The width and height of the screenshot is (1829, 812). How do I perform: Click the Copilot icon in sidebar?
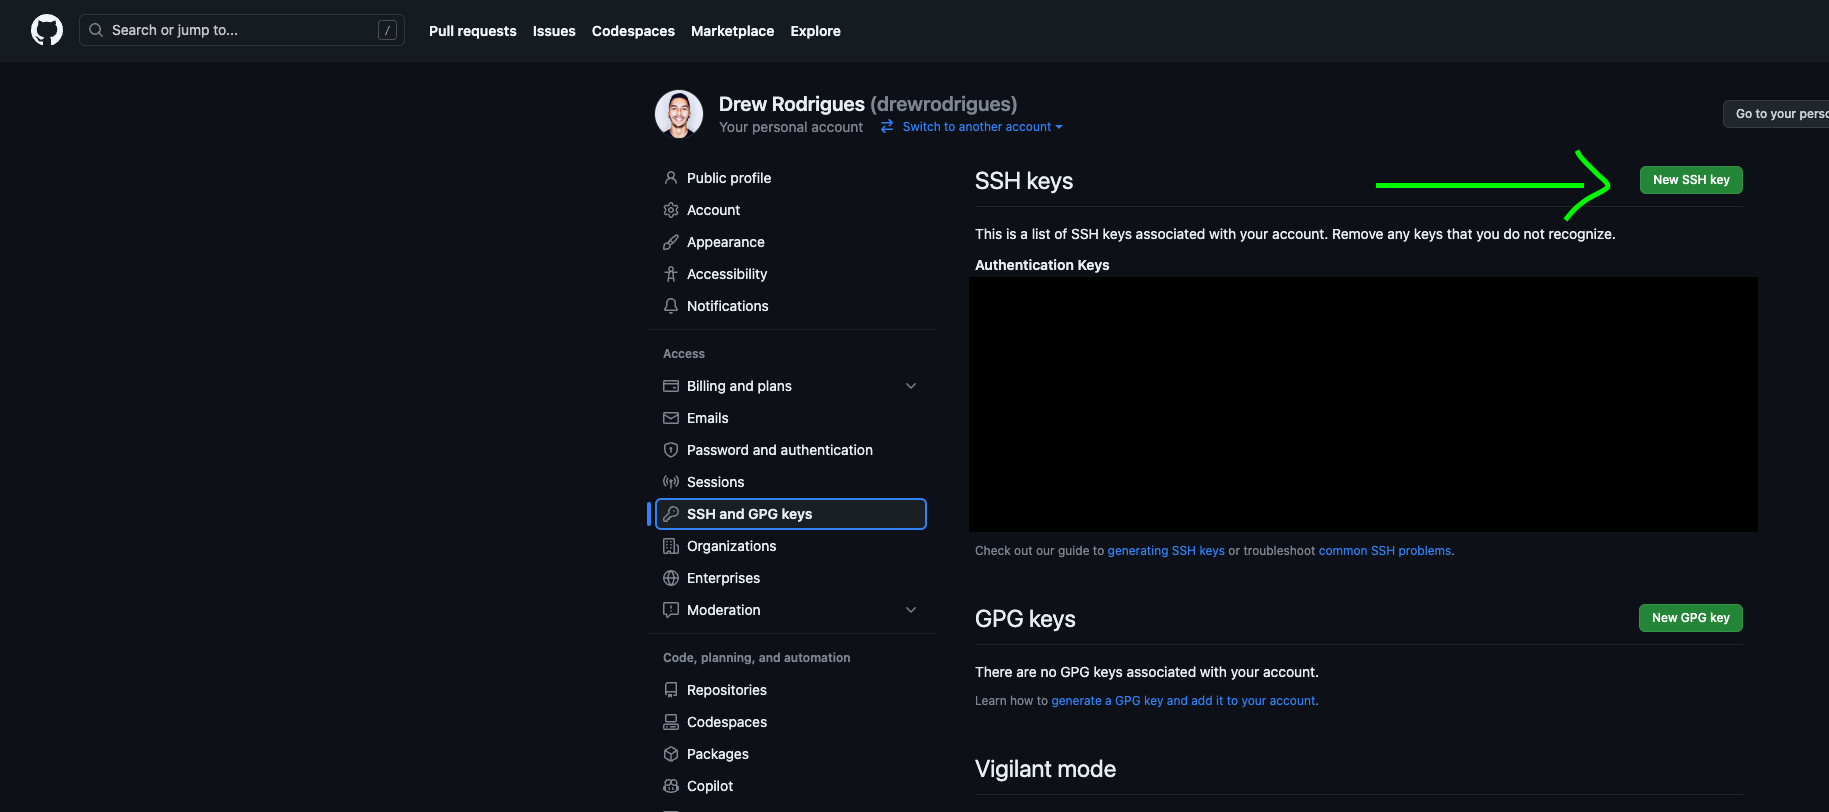click(671, 786)
